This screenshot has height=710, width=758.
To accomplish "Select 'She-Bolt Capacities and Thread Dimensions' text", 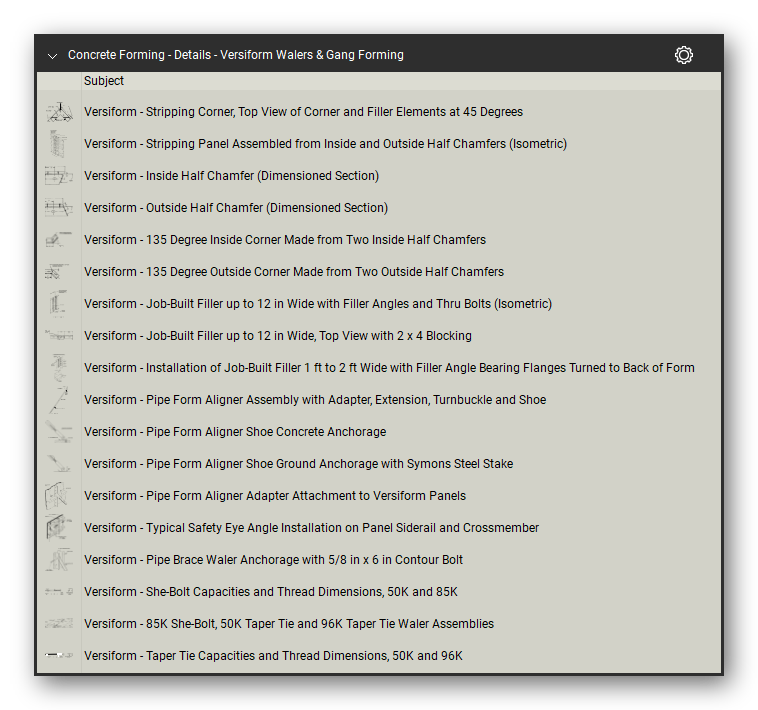I will (271, 591).
